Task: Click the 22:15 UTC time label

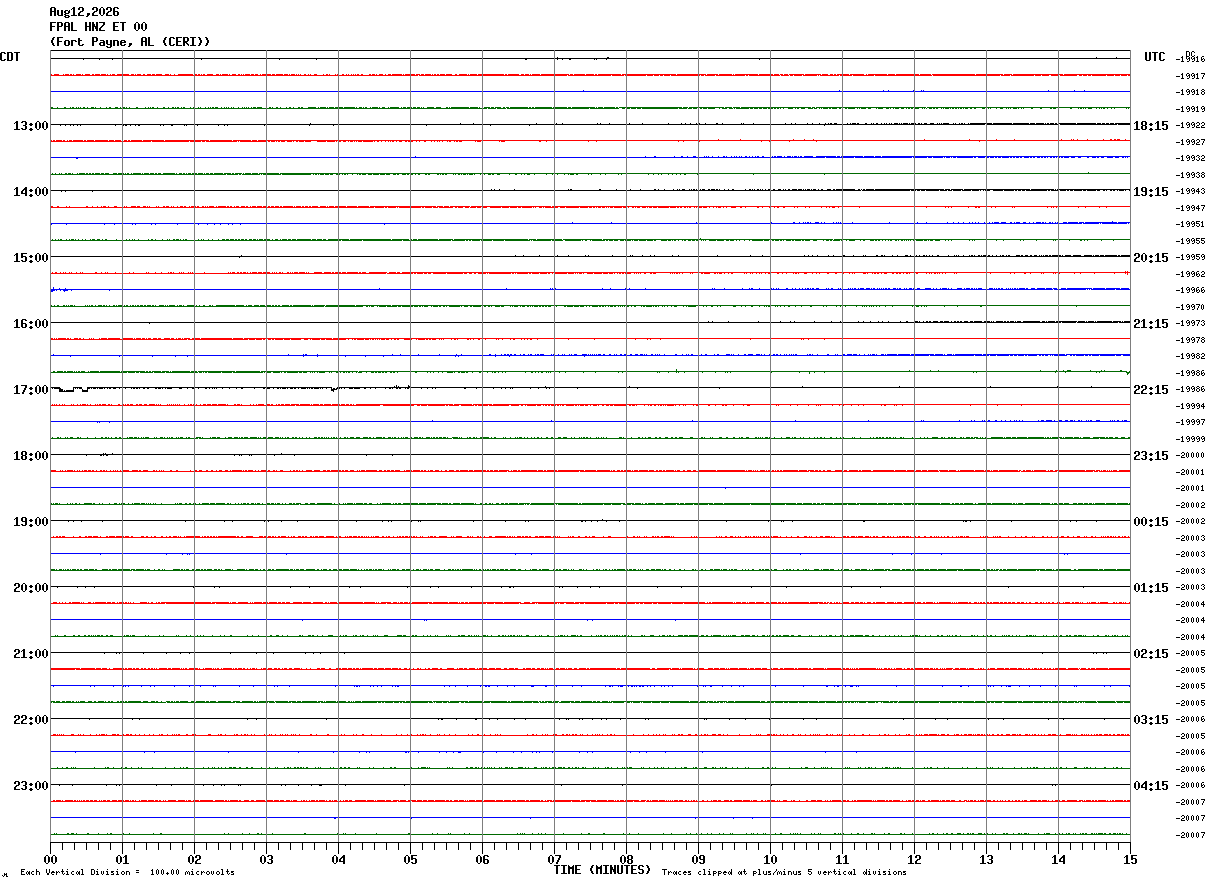Action: [1151, 390]
